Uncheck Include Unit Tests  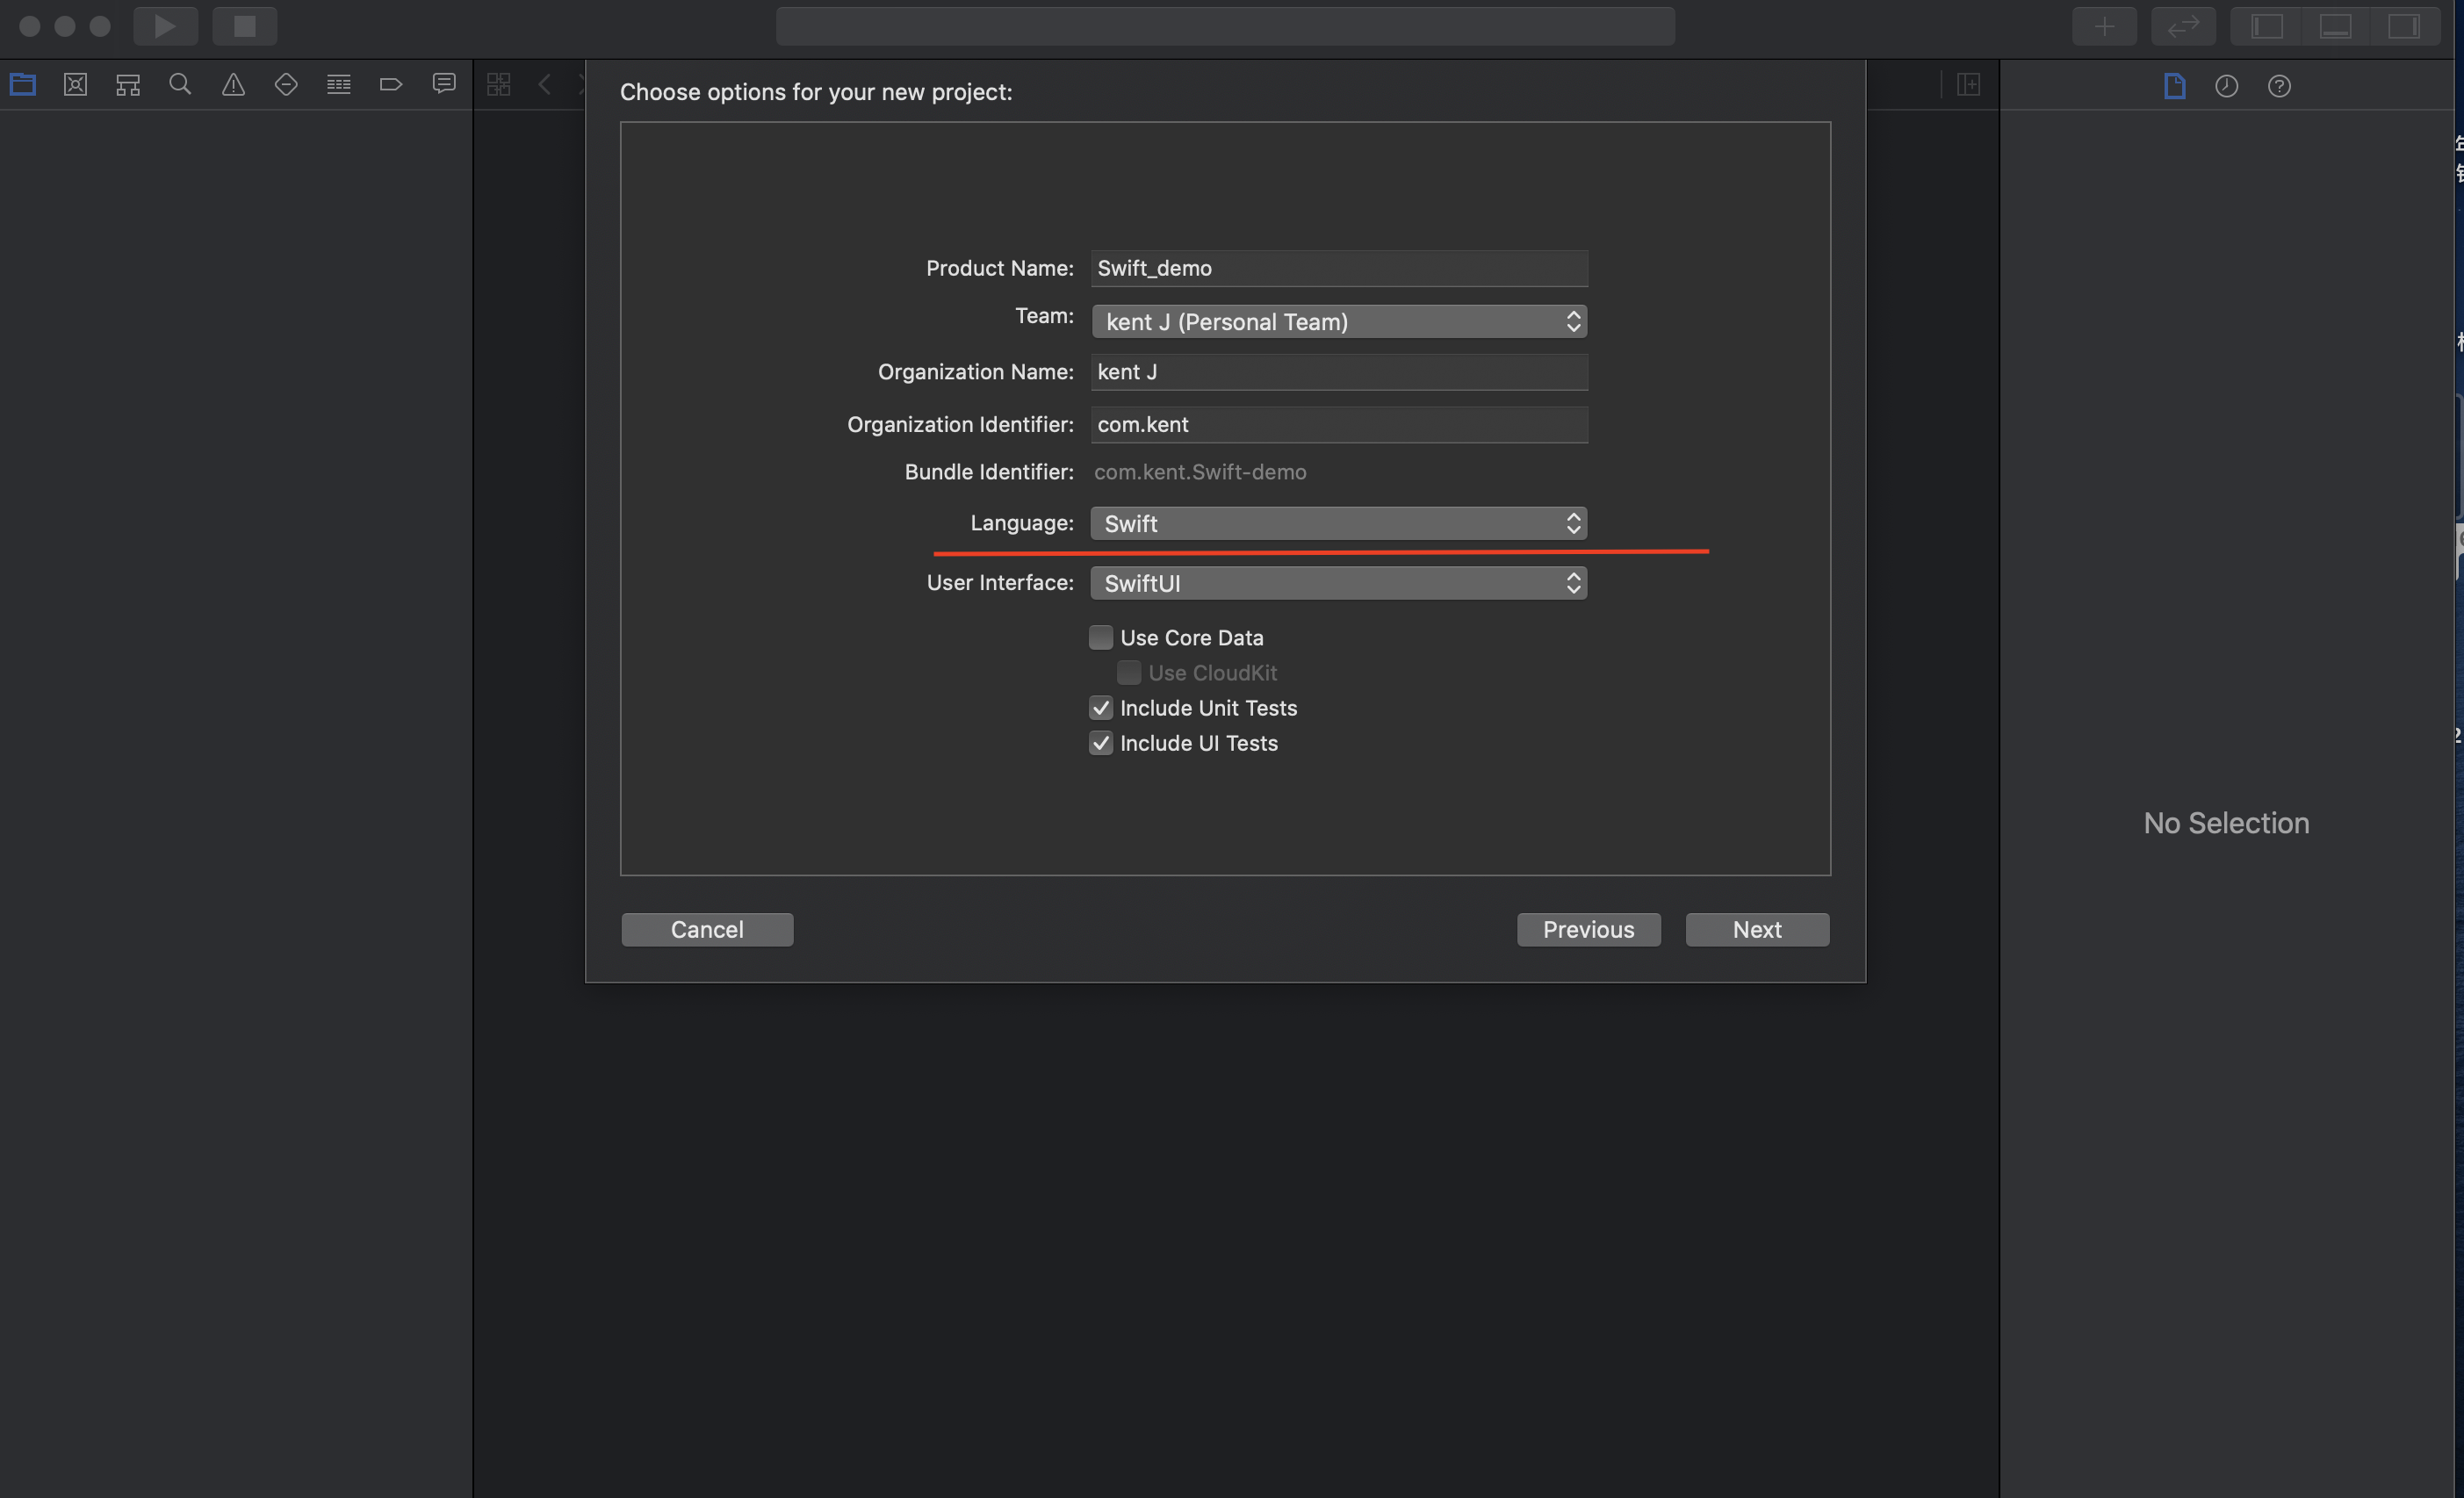1101,708
